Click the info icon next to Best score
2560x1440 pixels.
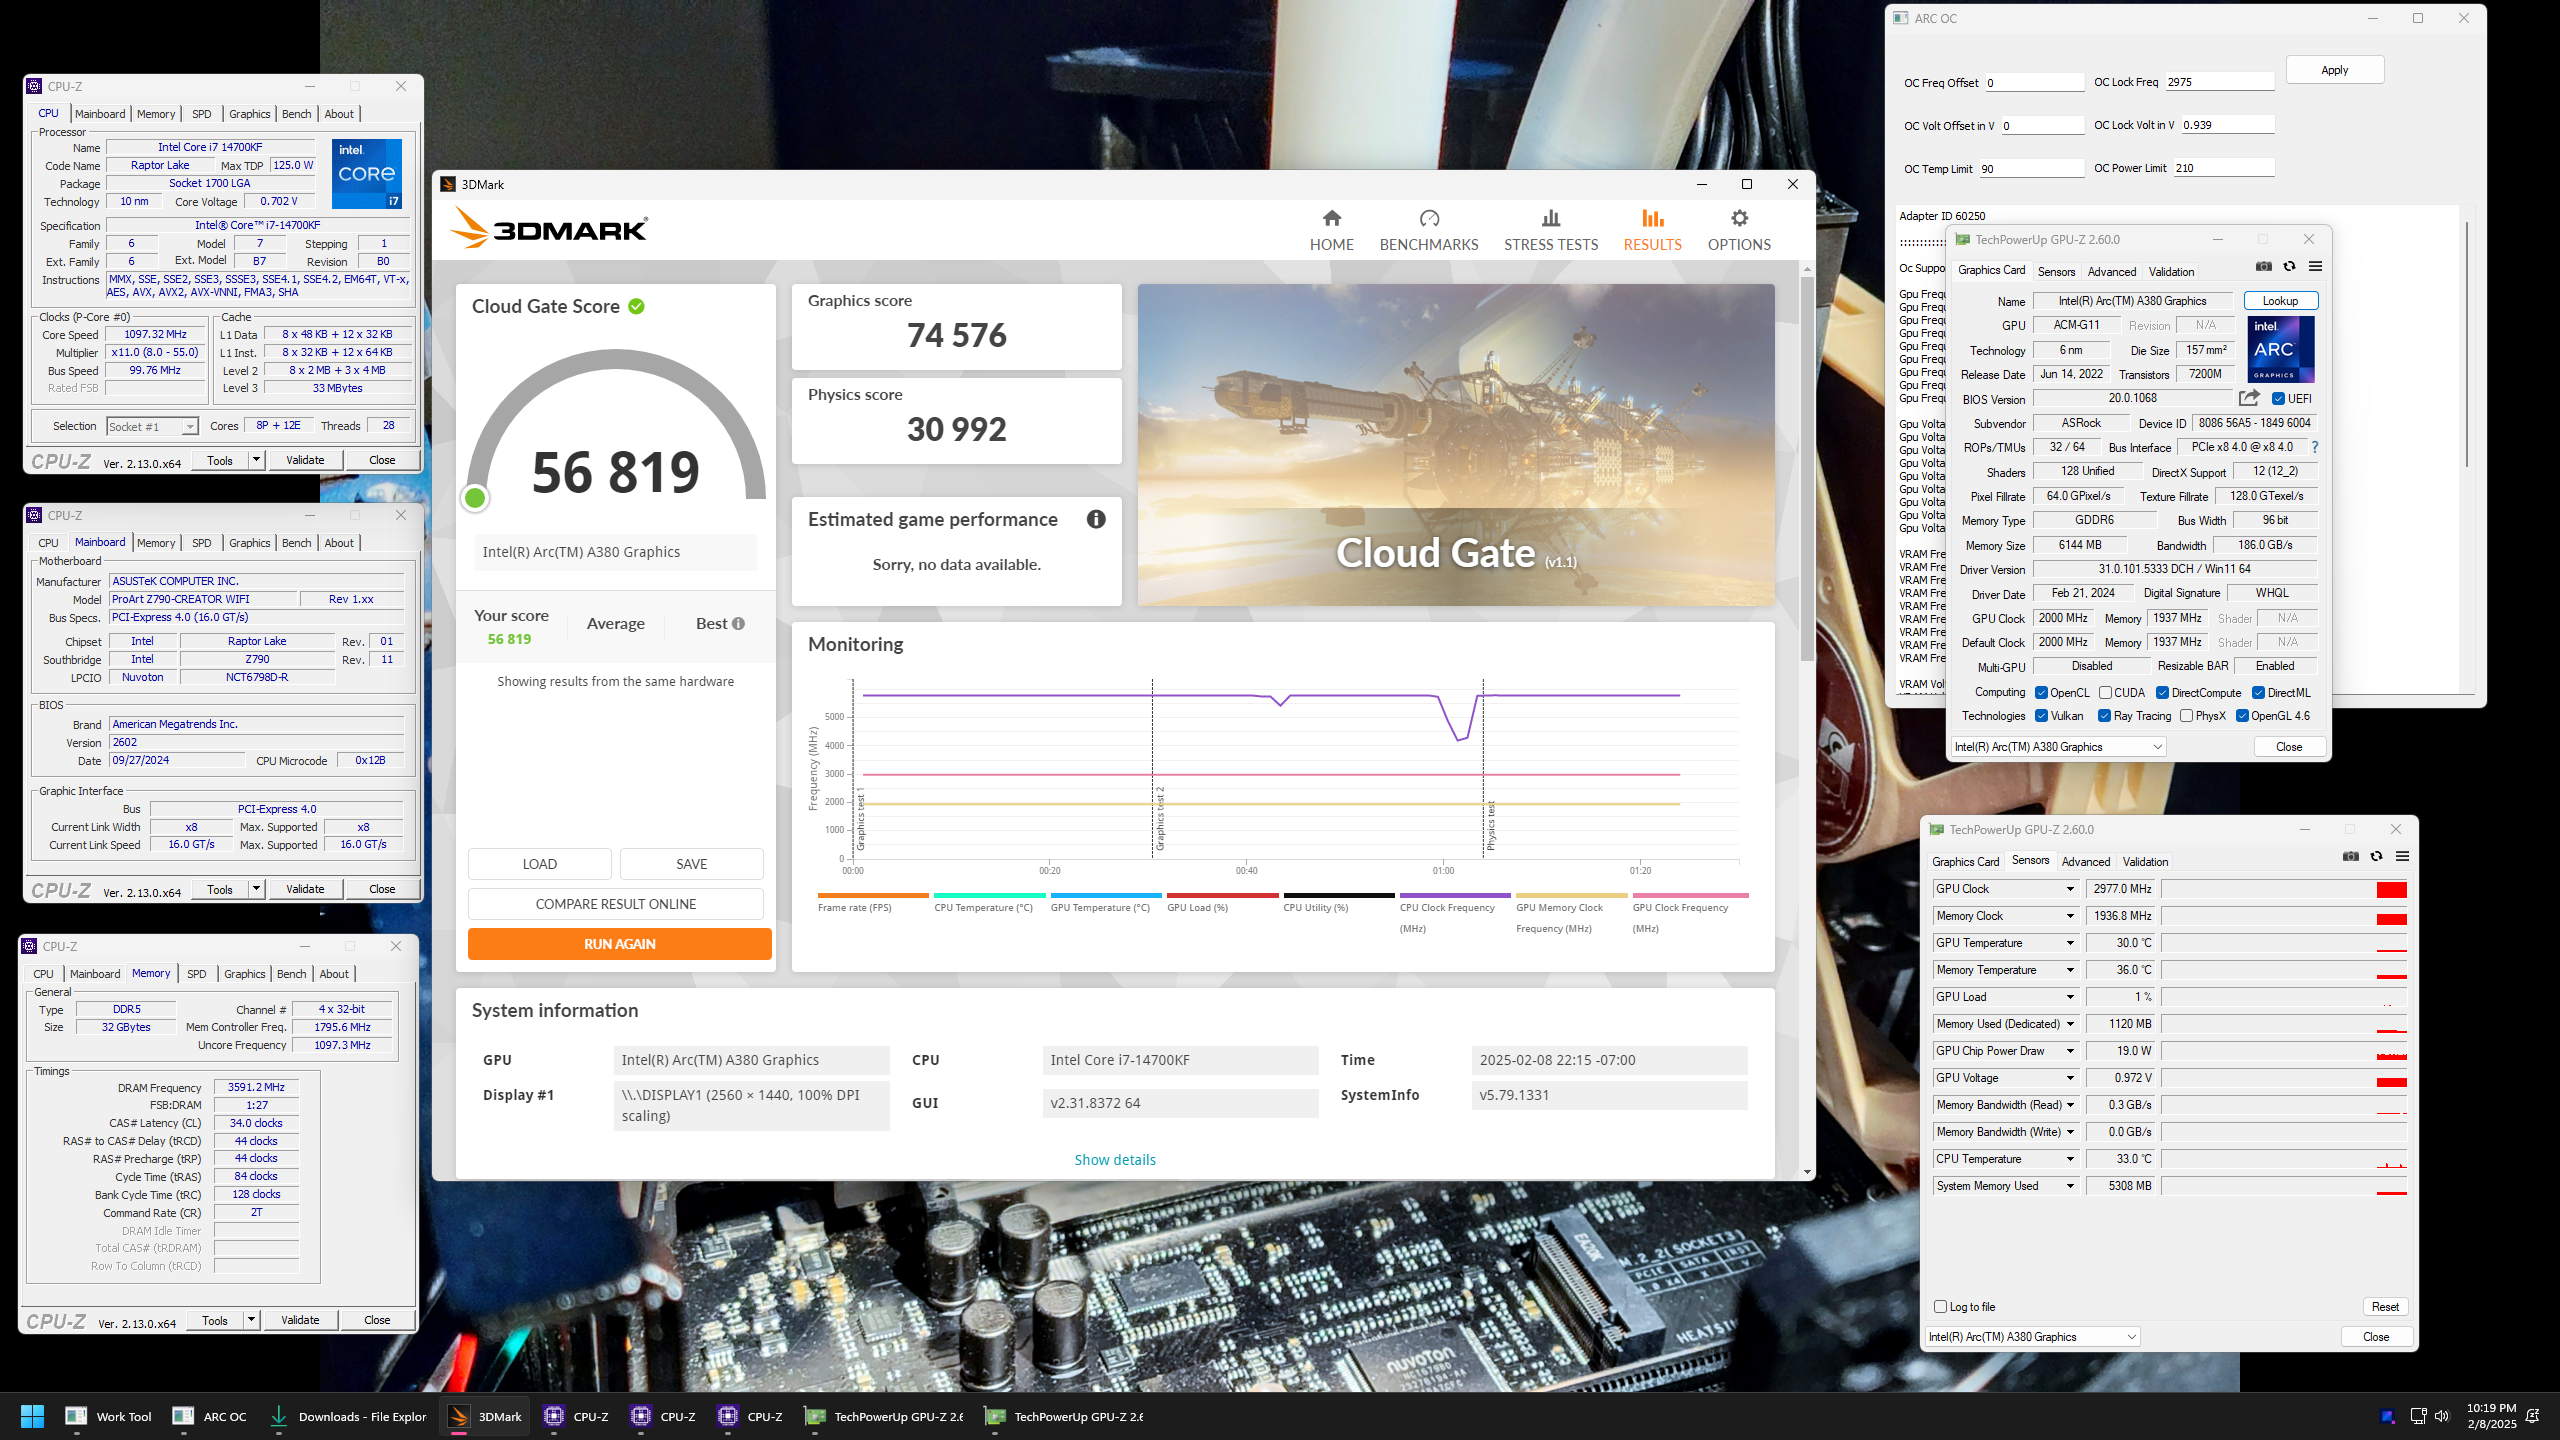(738, 623)
